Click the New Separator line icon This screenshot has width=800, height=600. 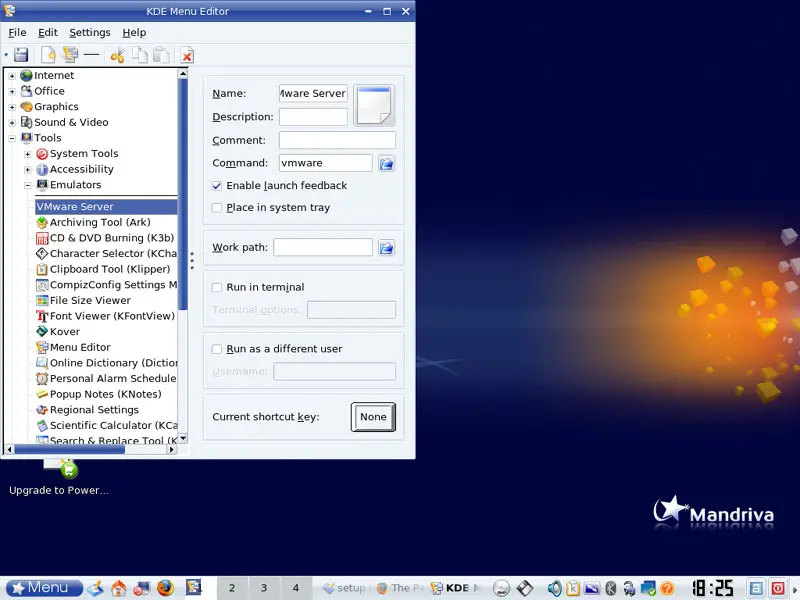pyautogui.click(x=91, y=55)
